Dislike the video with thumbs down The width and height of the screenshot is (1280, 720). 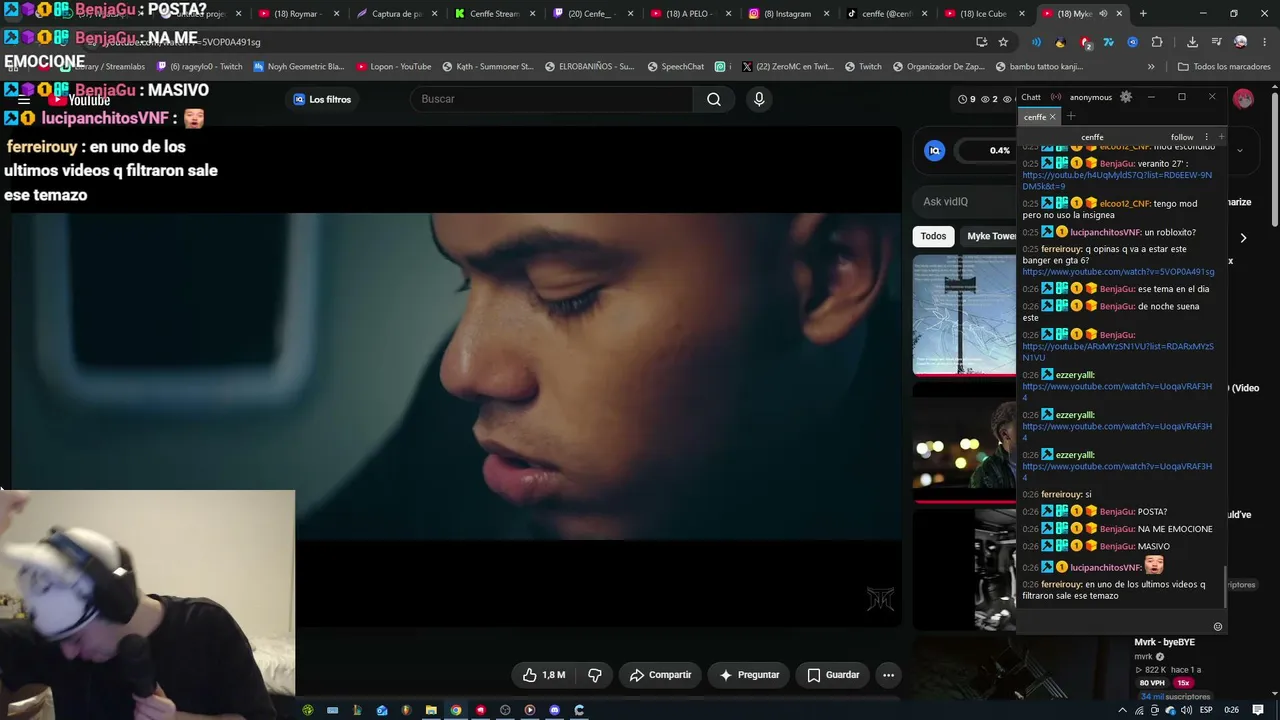tap(595, 675)
